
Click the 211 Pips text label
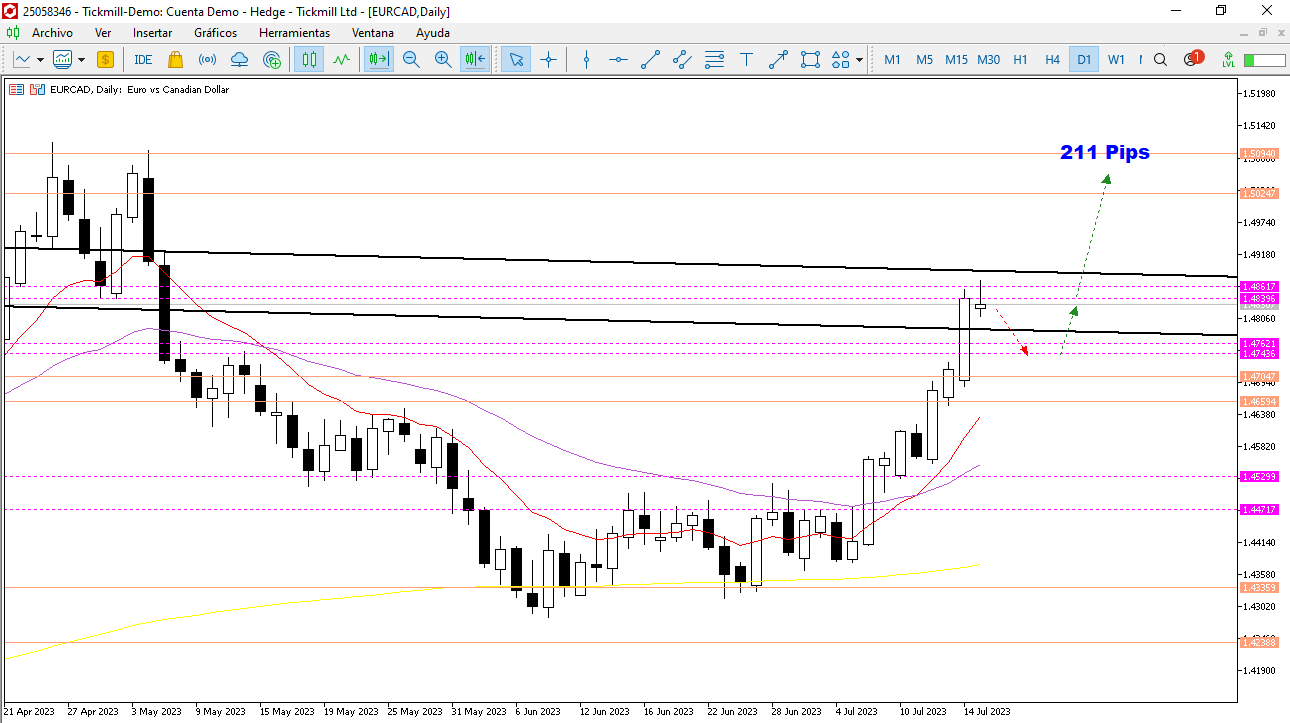(x=1105, y=153)
